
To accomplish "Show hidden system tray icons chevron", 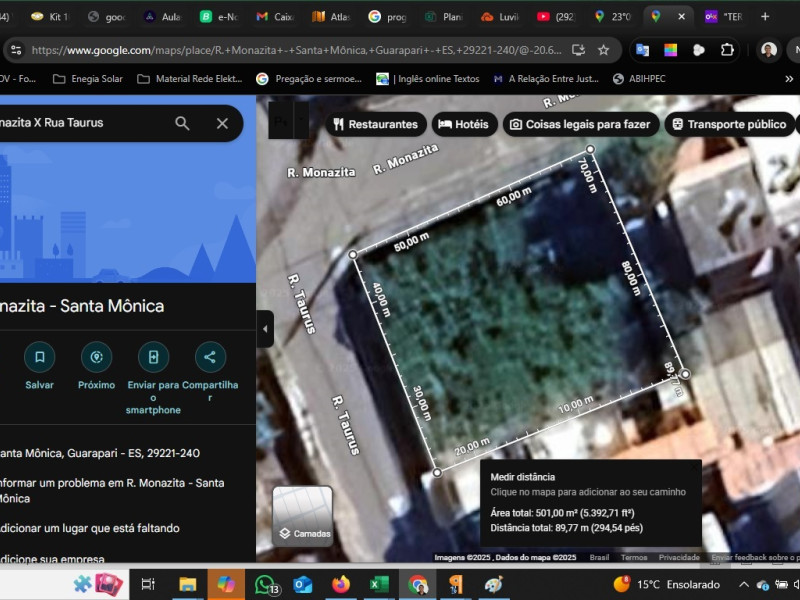I will 744,585.
